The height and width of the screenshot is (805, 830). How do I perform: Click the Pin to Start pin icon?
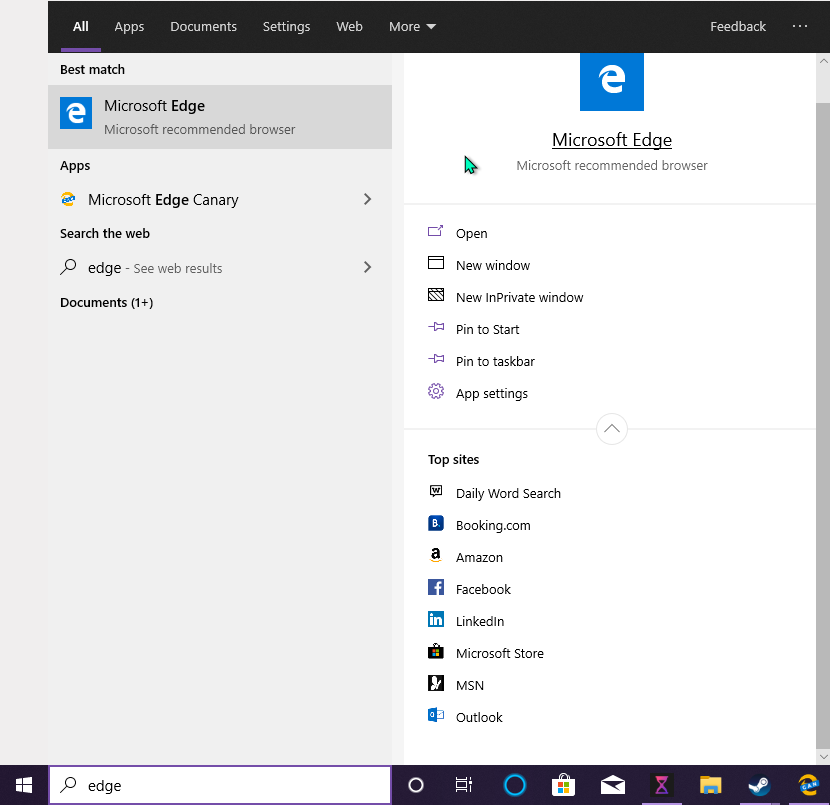pos(436,327)
